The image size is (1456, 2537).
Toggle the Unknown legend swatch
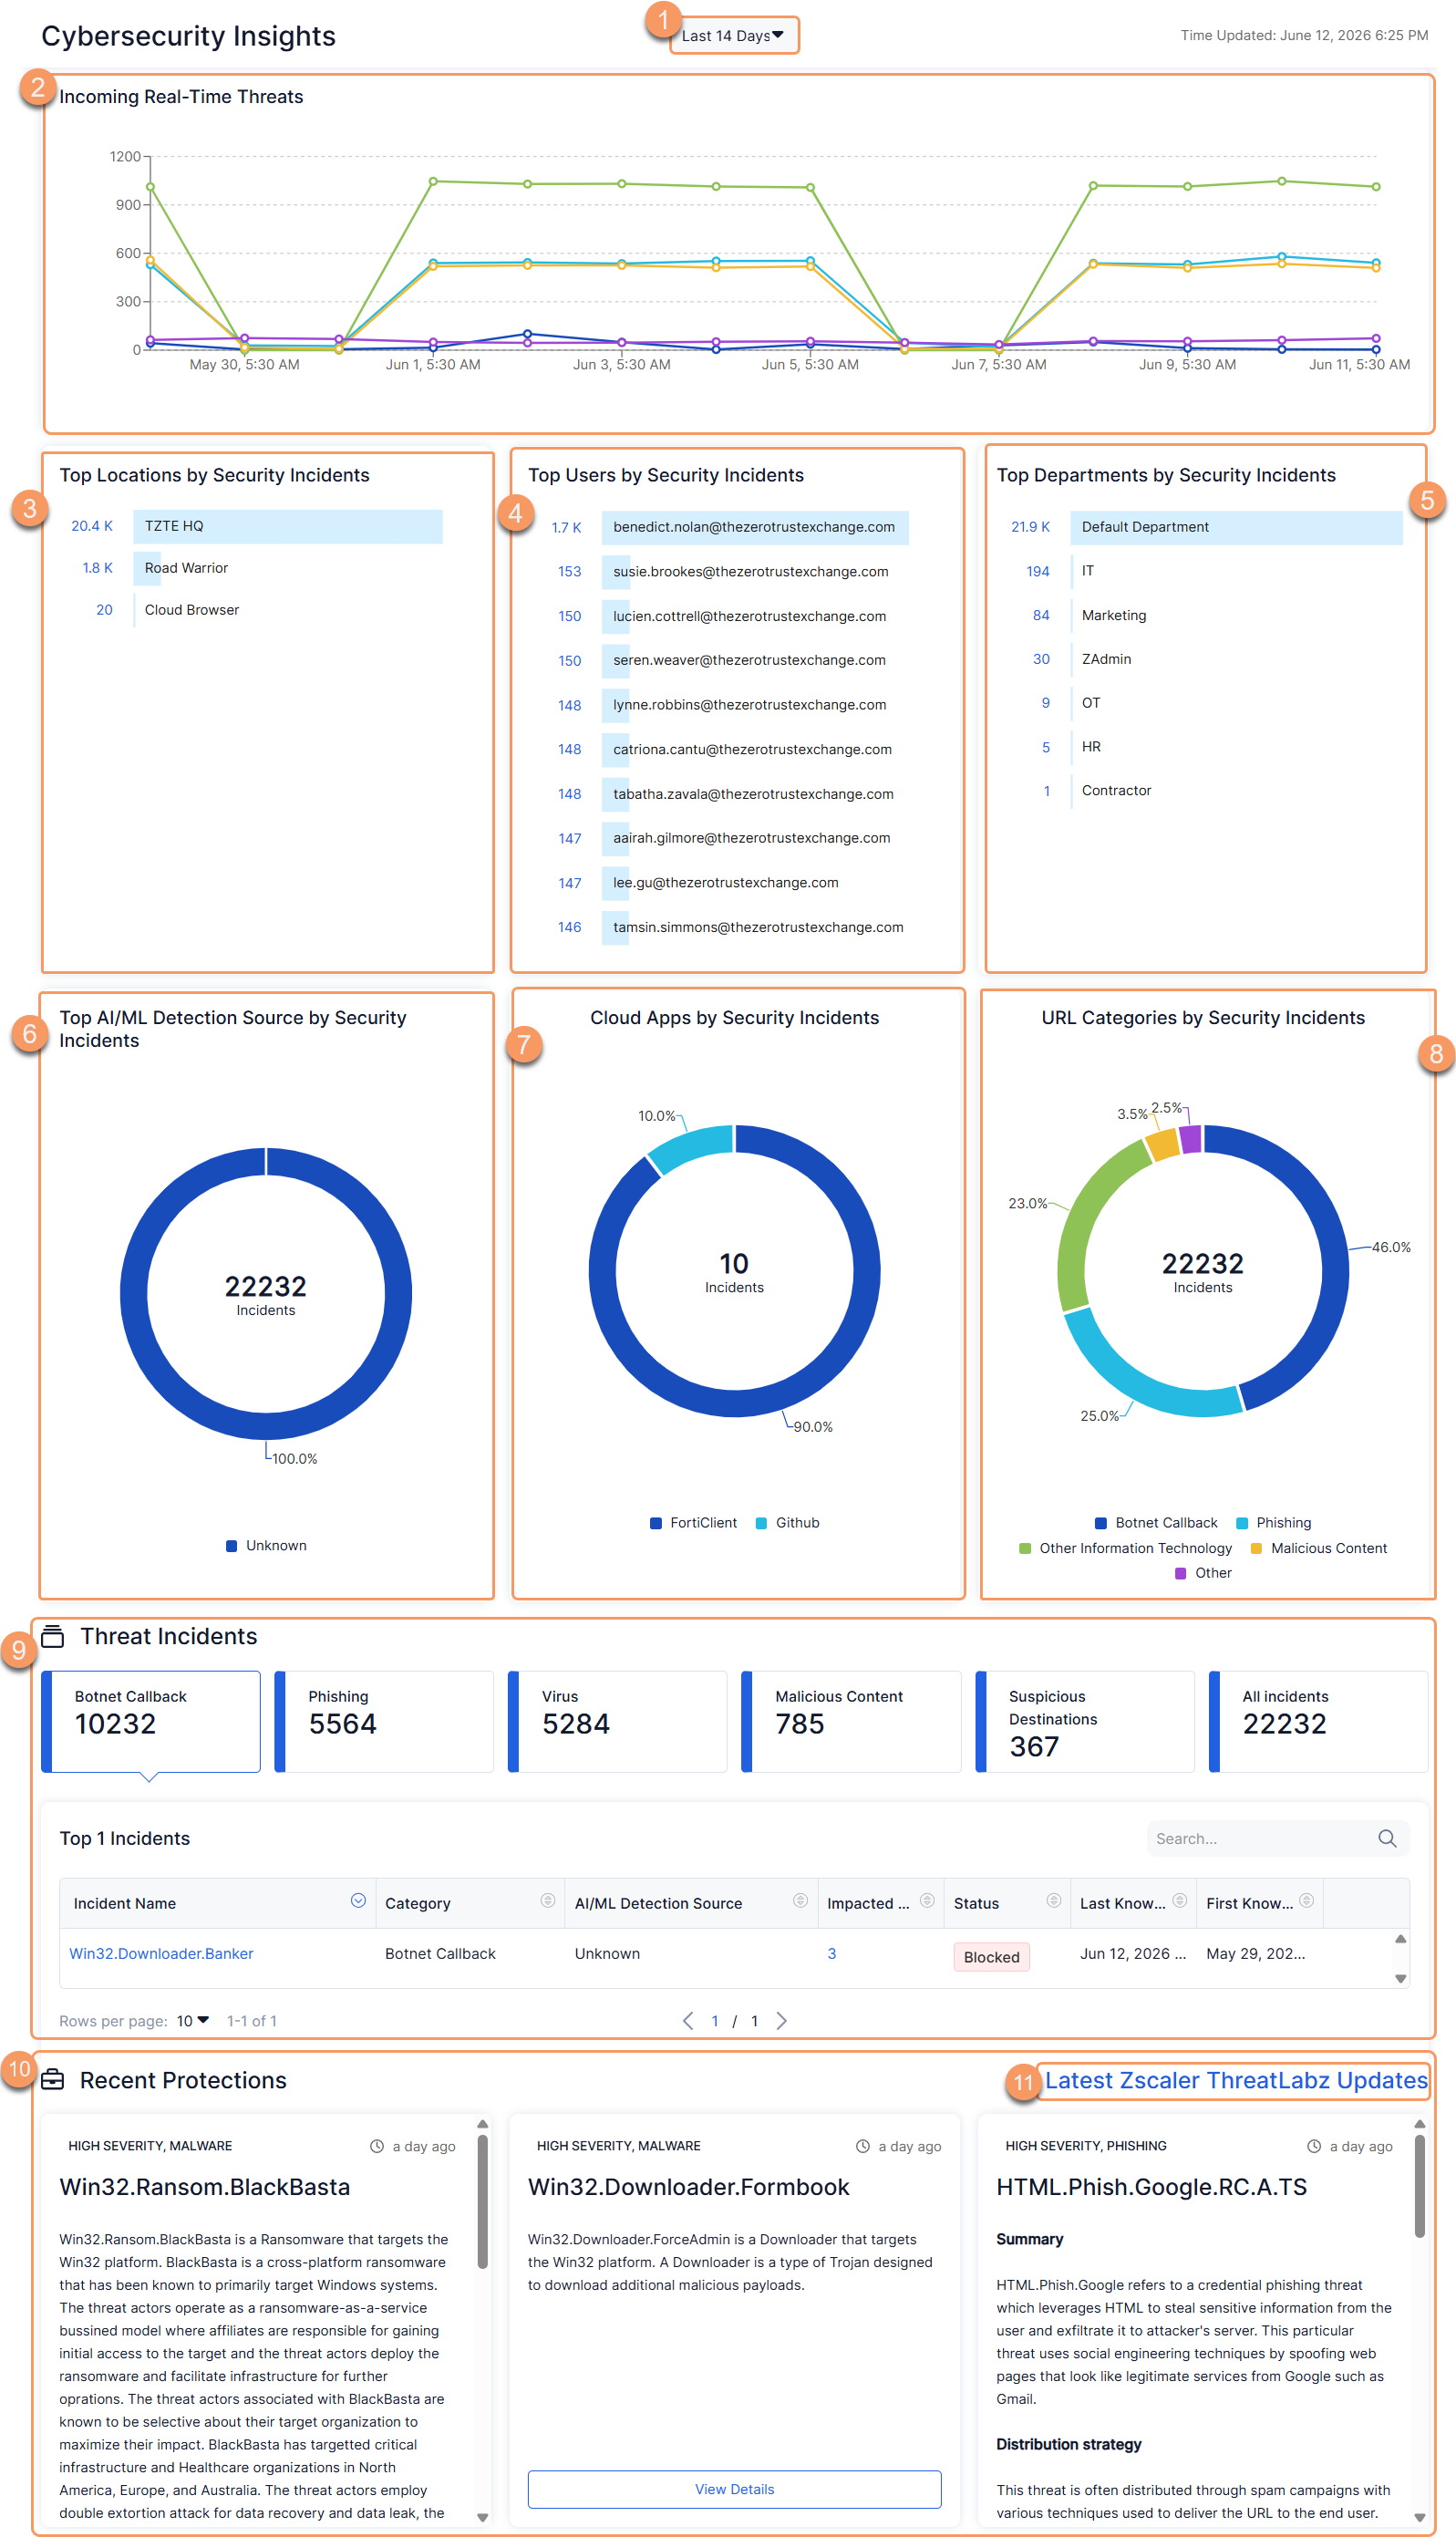pos(231,1545)
